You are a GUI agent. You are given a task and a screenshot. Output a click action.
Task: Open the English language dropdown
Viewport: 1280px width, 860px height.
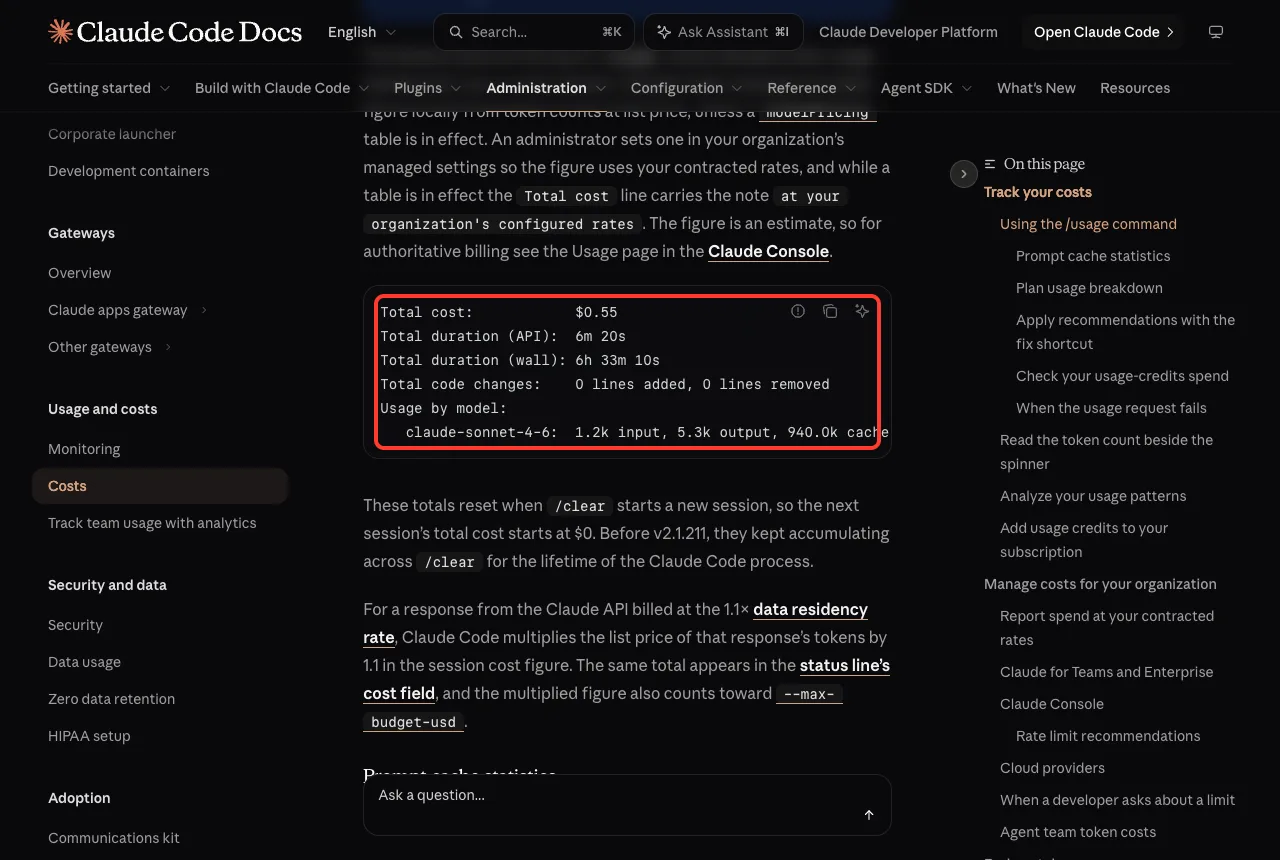click(x=361, y=32)
